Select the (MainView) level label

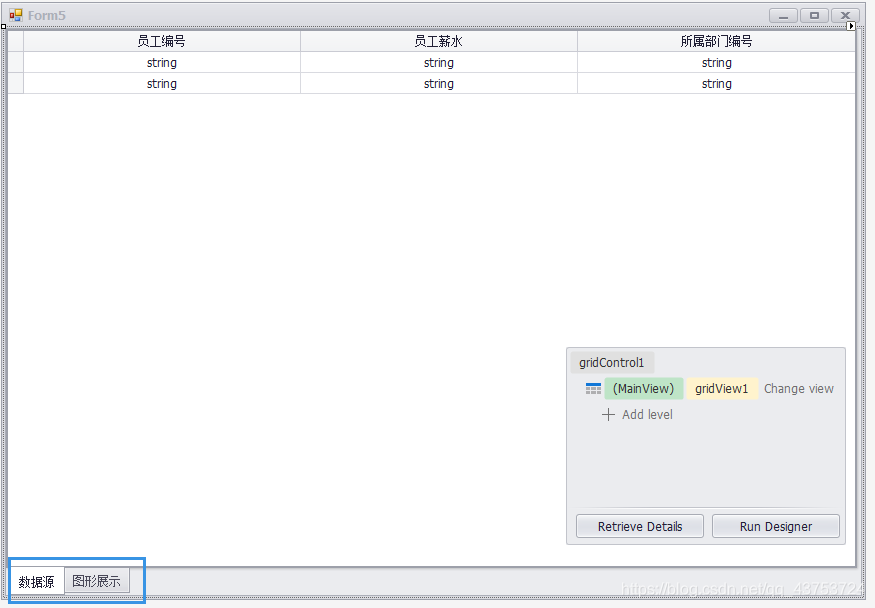tap(643, 389)
